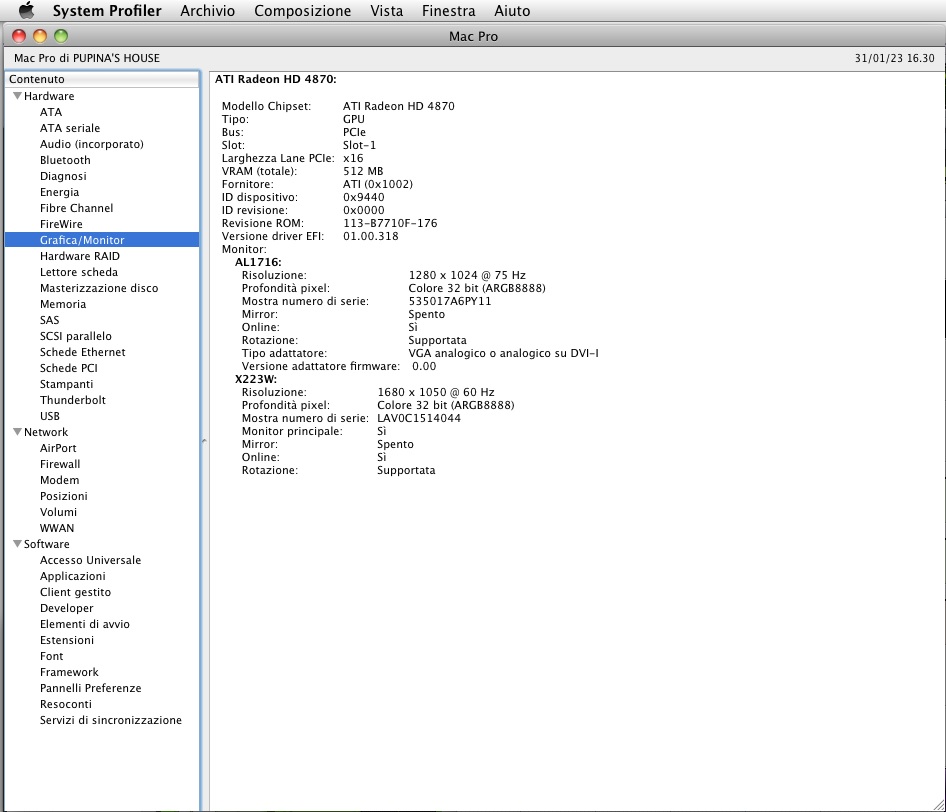The height and width of the screenshot is (812, 946).
Task: Open the Archivio menu
Action: pyautogui.click(x=208, y=11)
